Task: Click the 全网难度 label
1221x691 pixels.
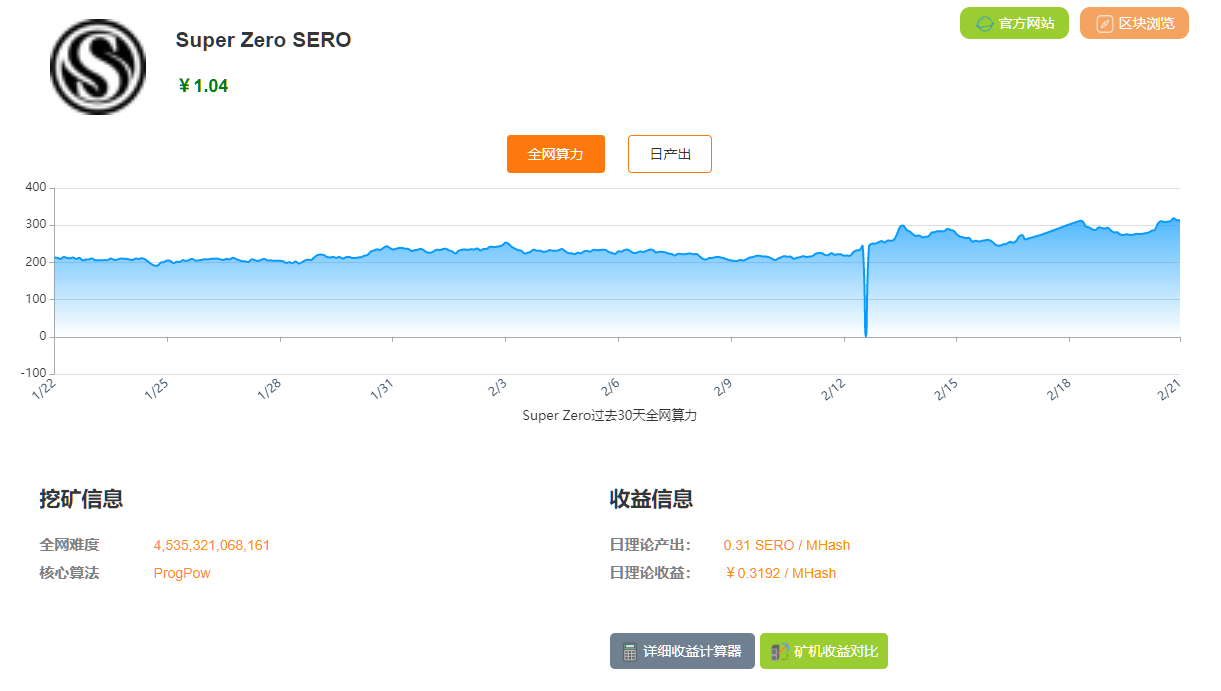Action: 70,545
